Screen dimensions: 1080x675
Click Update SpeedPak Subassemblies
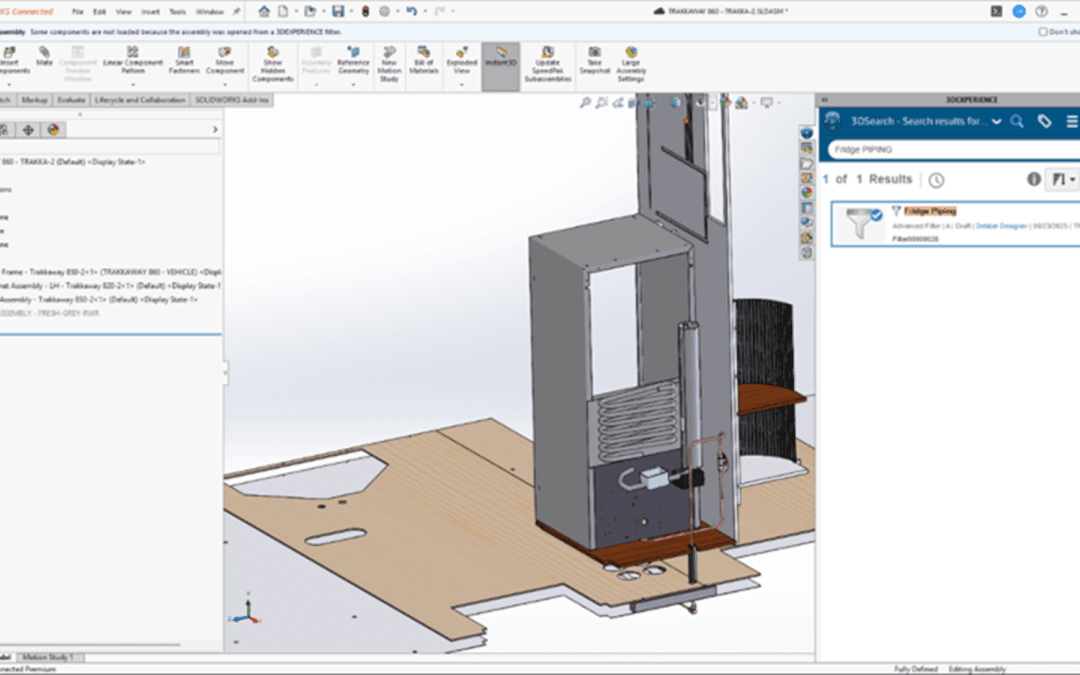546,60
